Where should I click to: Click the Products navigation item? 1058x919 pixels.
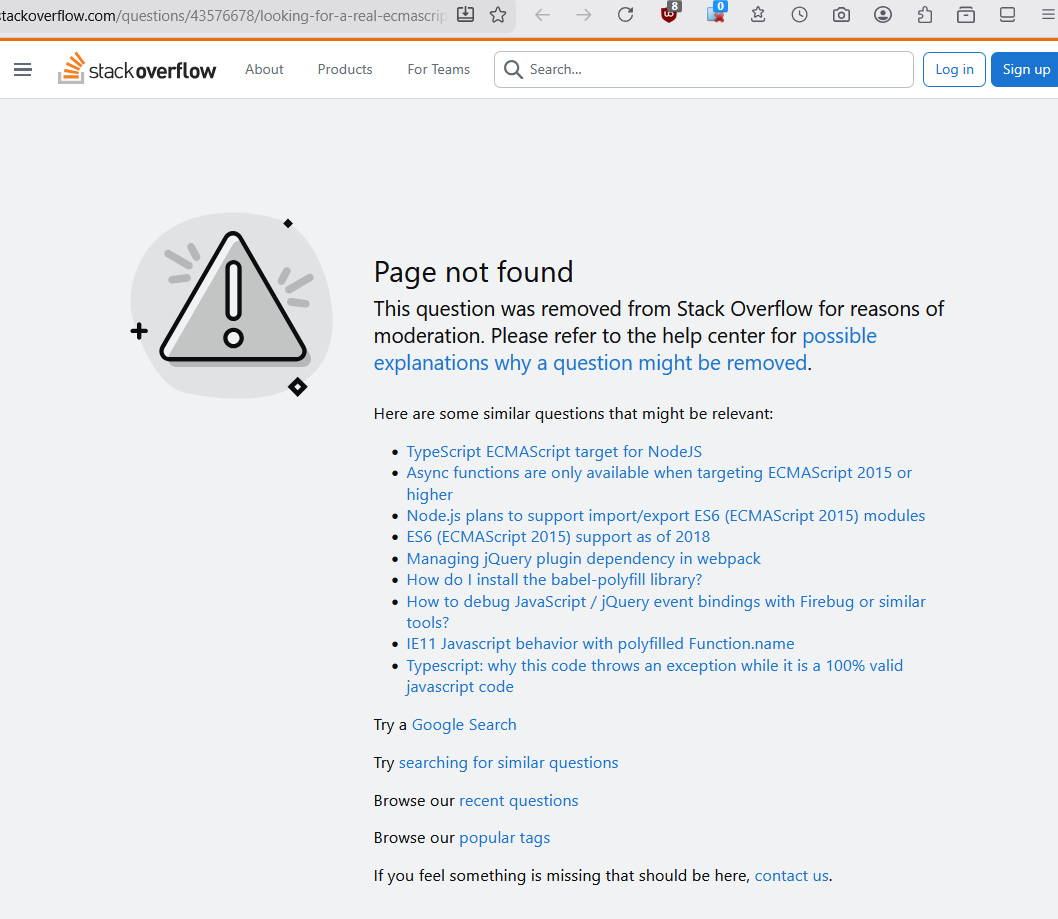pos(344,69)
